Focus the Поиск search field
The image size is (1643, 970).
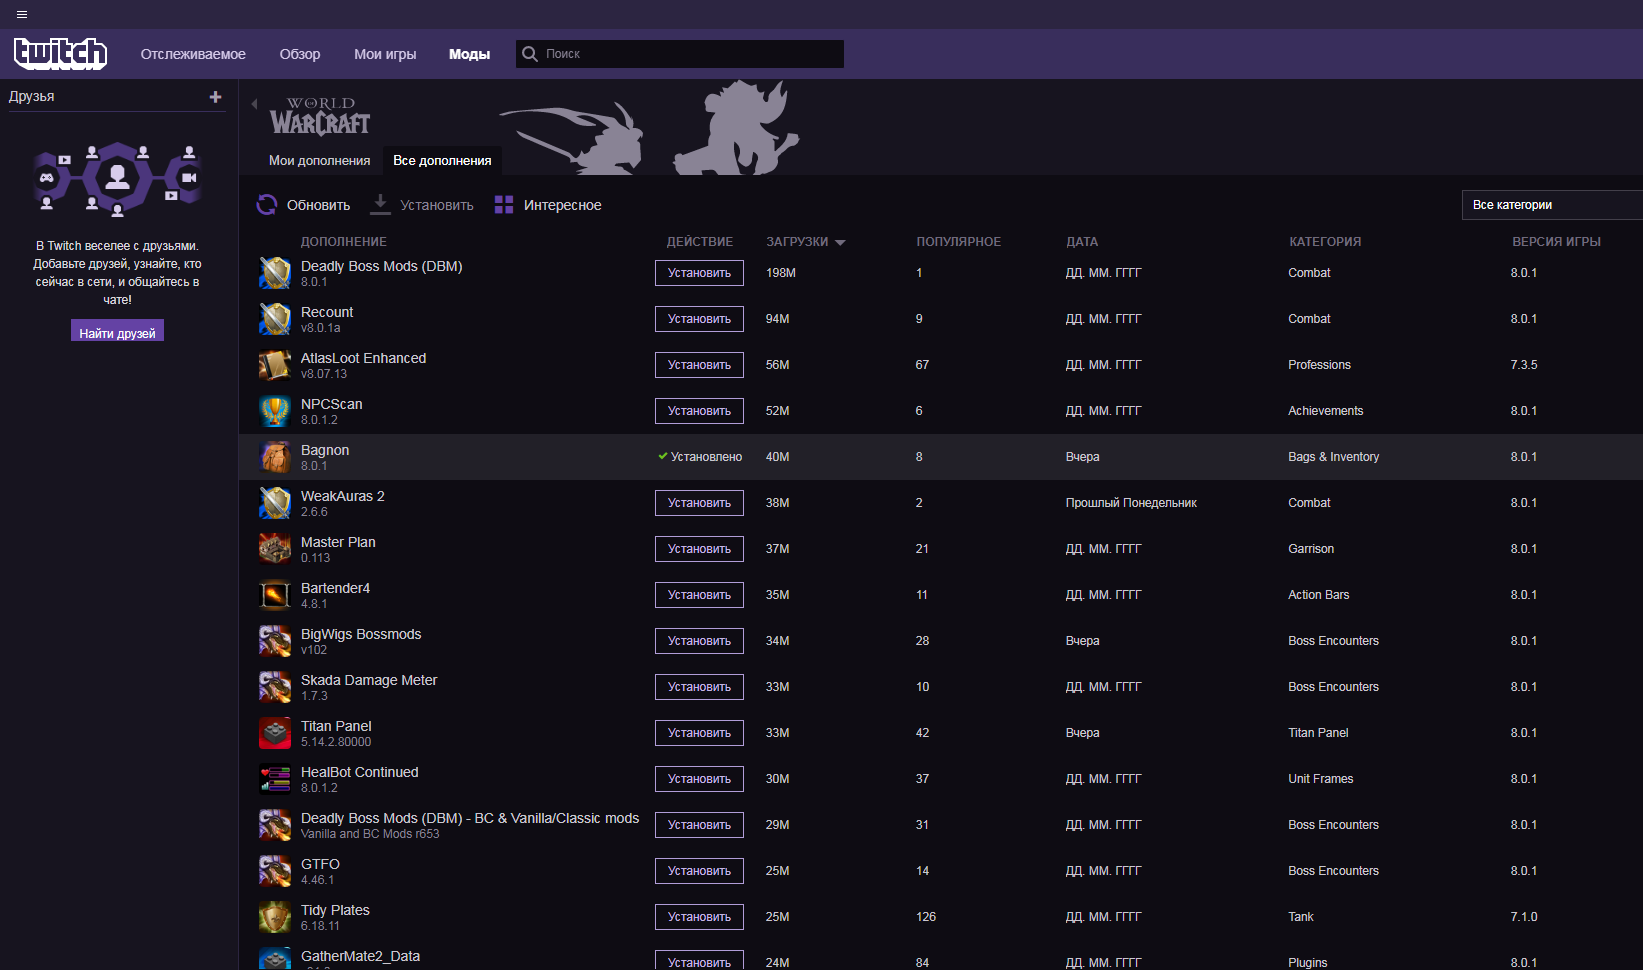click(680, 54)
